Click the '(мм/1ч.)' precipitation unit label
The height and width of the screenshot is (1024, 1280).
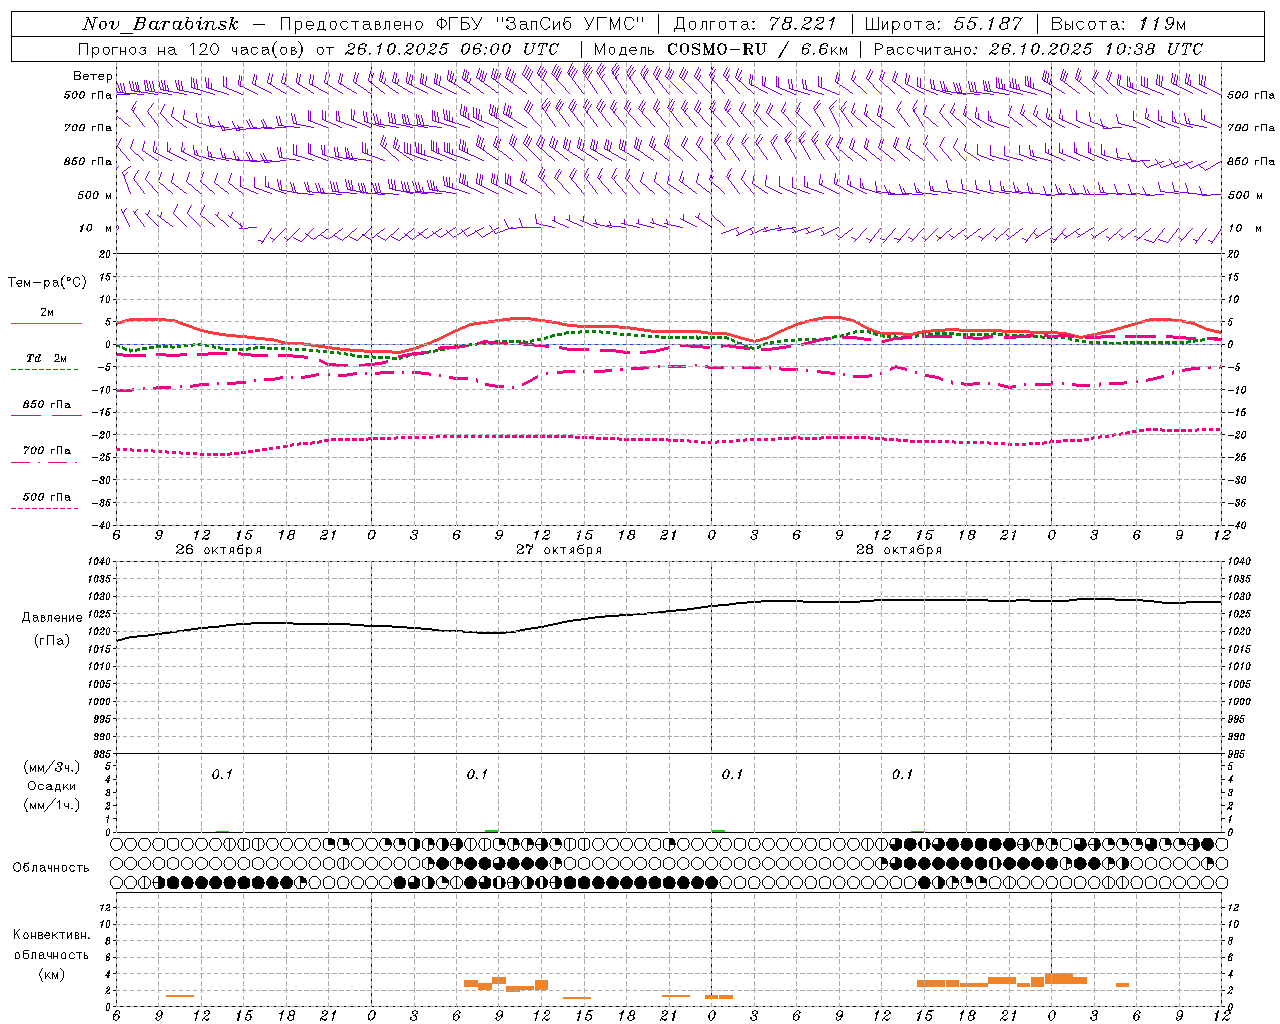click(51, 805)
